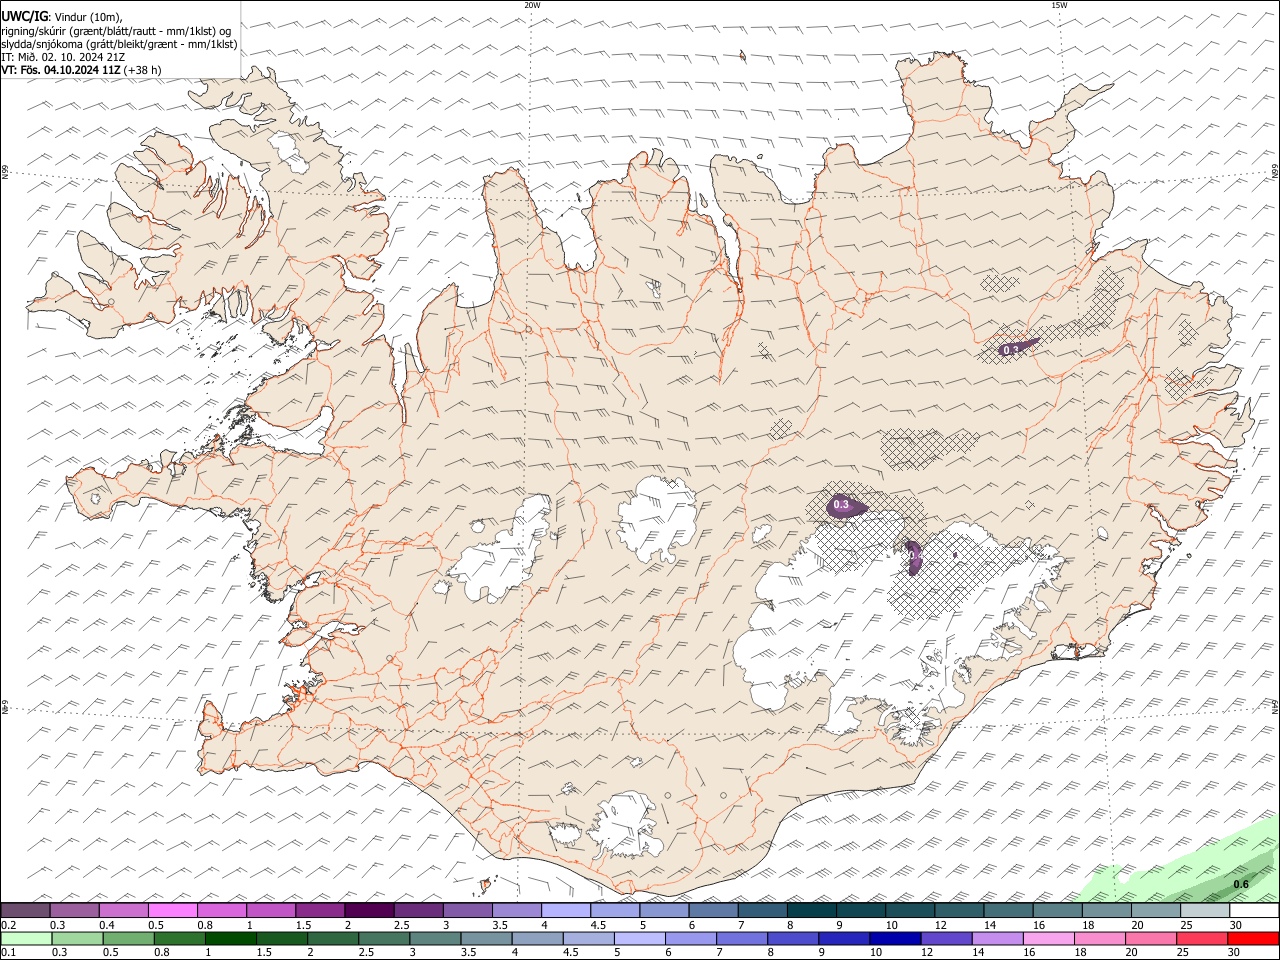Click the 0.3 label on central purple blob
Image resolution: width=1280 pixels, height=960 pixels.
pyautogui.click(x=841, y=505)
